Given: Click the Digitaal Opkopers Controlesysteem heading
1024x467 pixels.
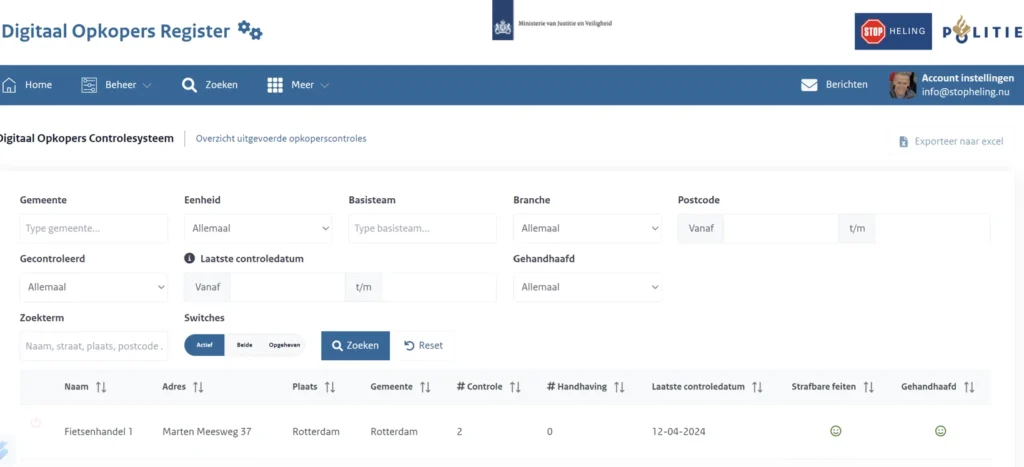Looking at the screenshot, I should [x=86, y=138].
